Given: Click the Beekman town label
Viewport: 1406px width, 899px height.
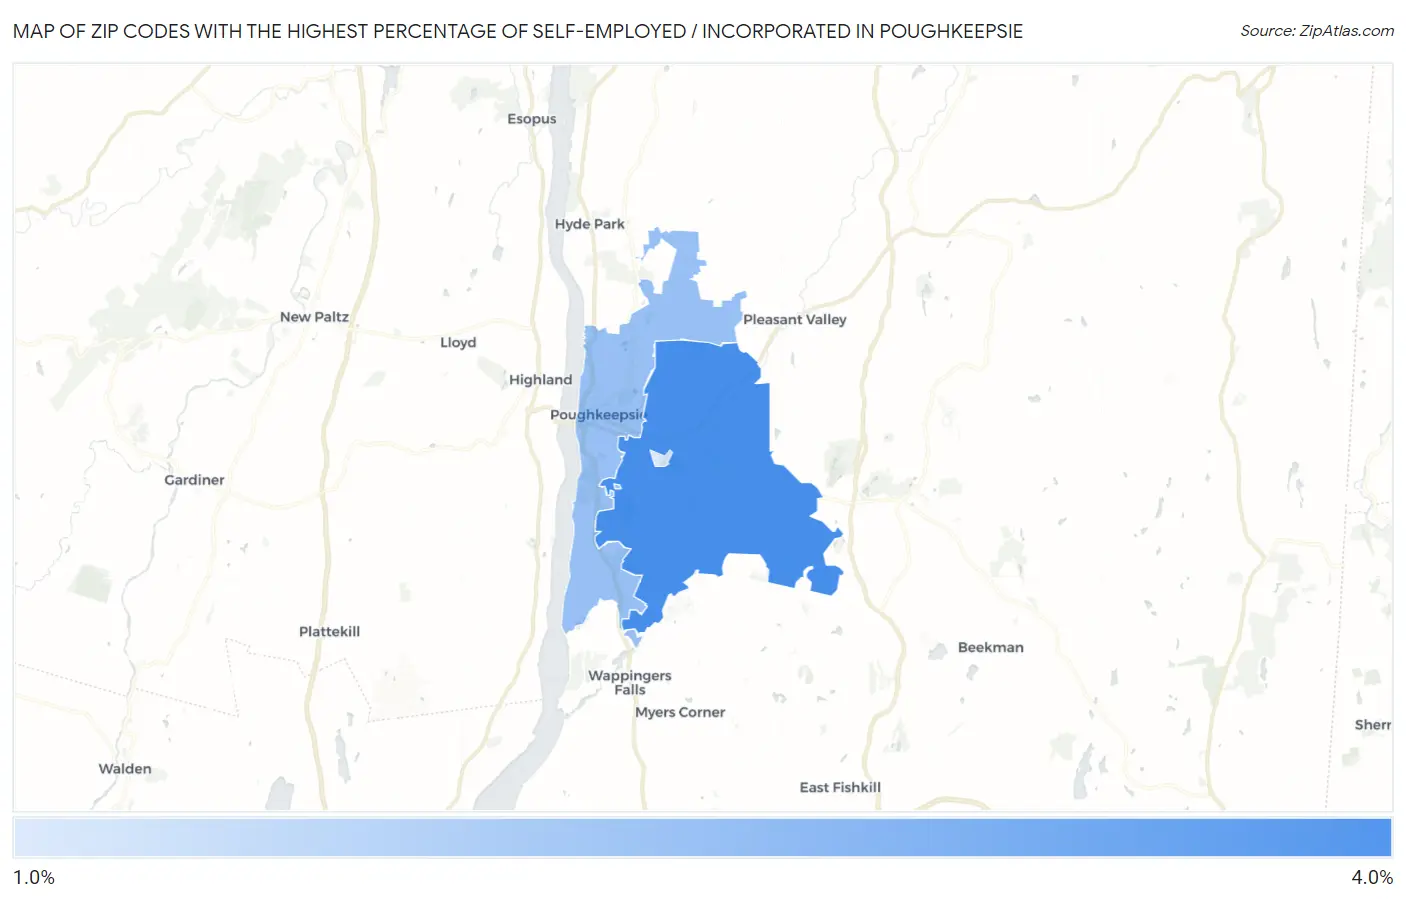Looking at the screenshot, I should pyautogui.click(x=990, y=648).
